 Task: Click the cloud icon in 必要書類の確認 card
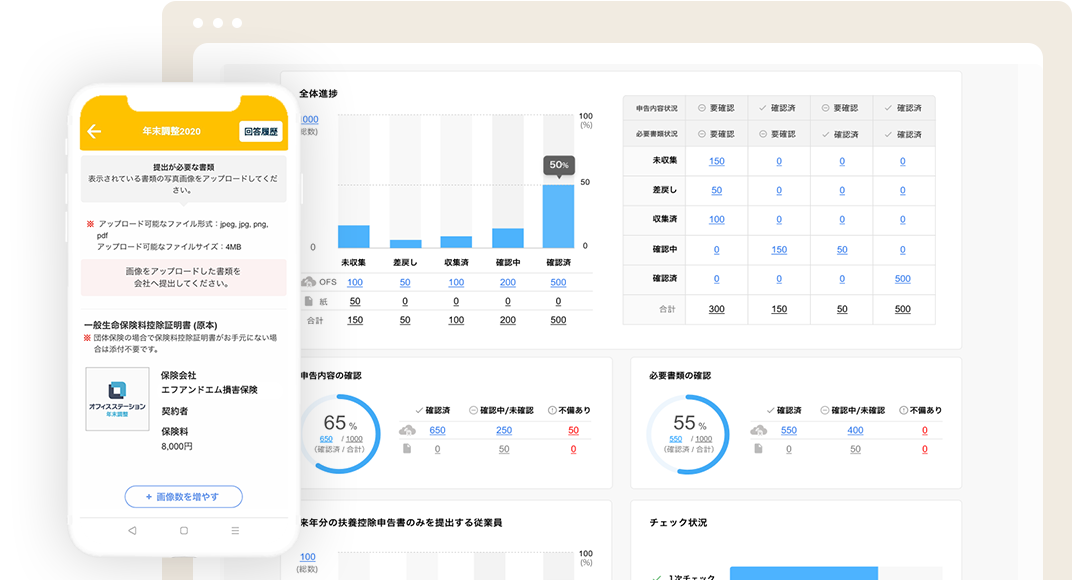[x=758, y=430]
